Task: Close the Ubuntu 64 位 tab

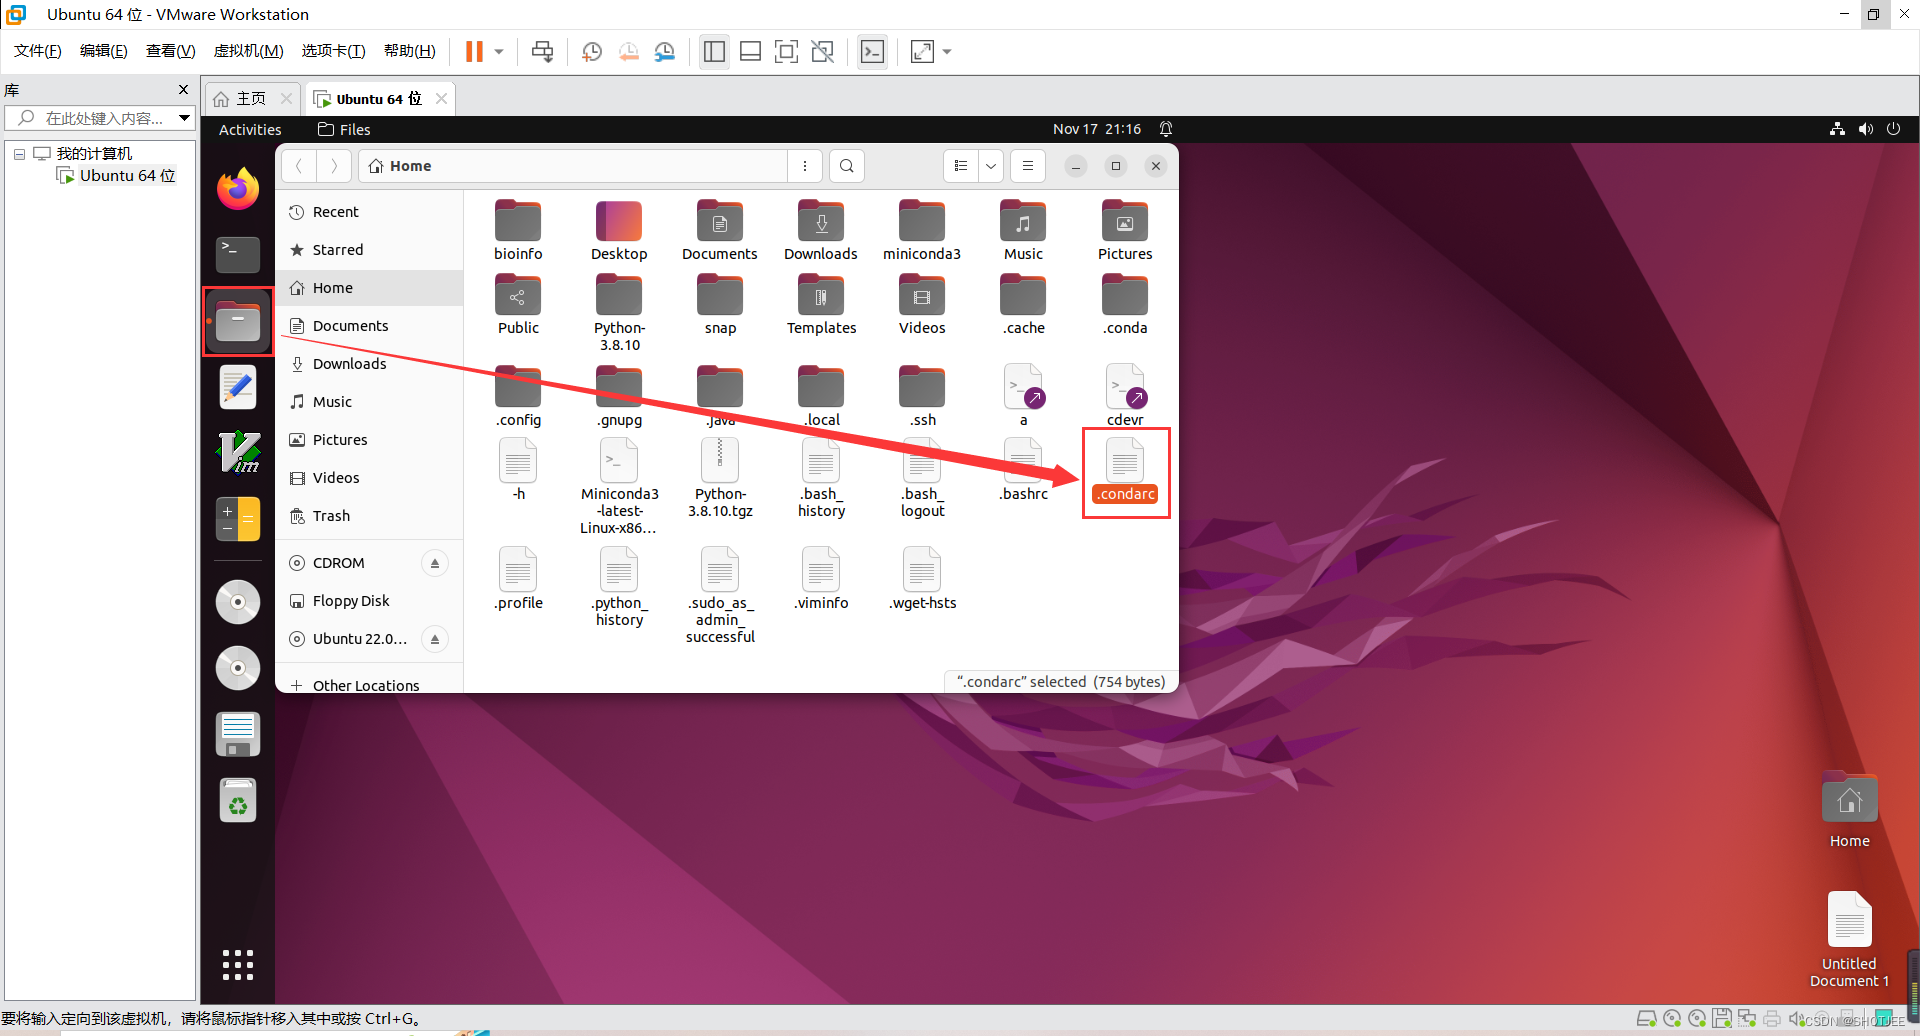Action: pos(441,98)
